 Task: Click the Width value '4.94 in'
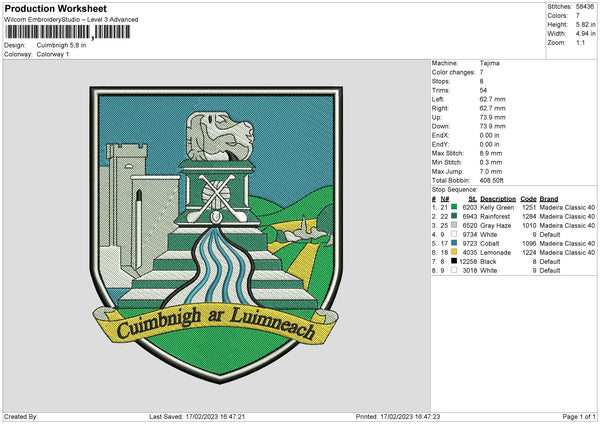pyautogui.click(x=585, y=34)
